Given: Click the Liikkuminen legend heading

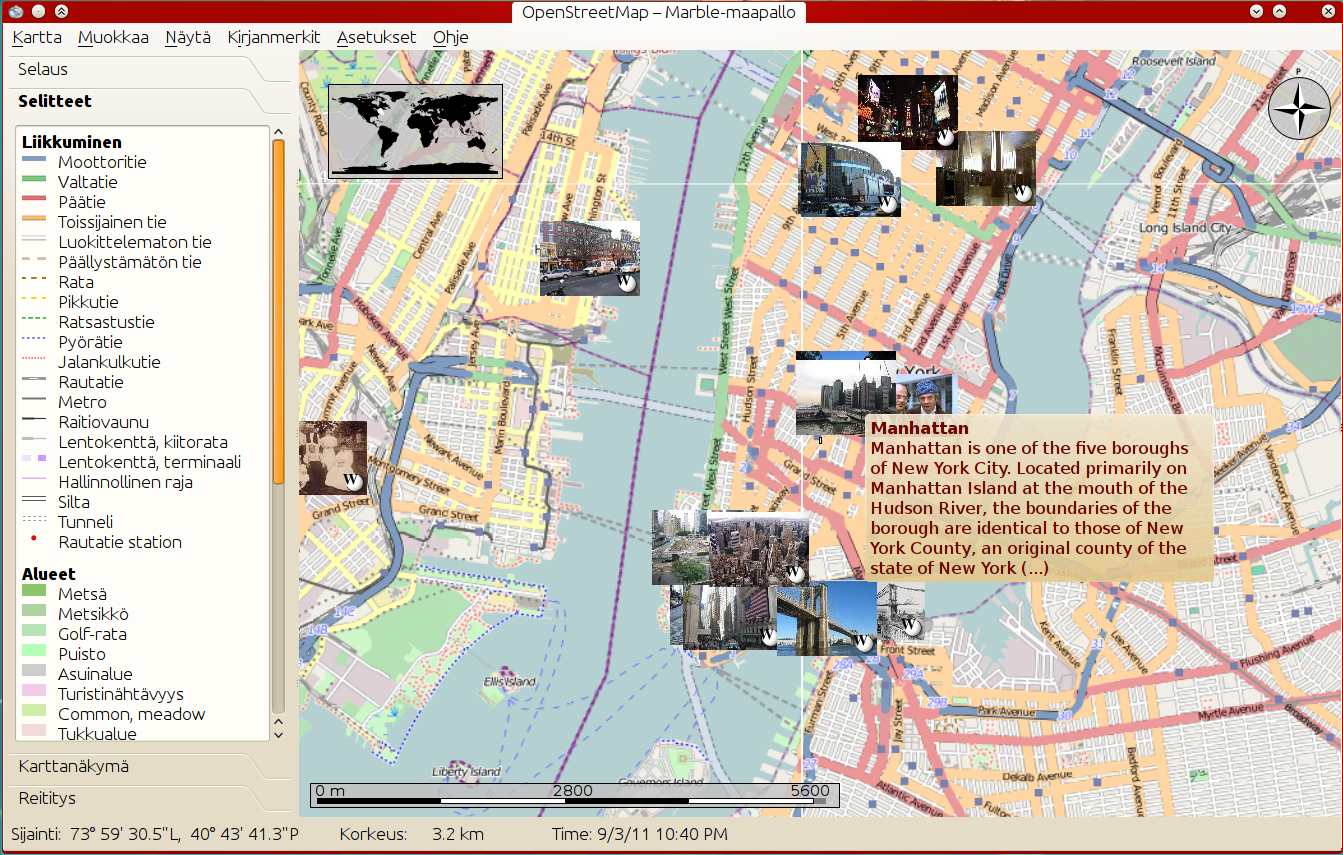Looking at the screenshot, I should click(72, 142).
